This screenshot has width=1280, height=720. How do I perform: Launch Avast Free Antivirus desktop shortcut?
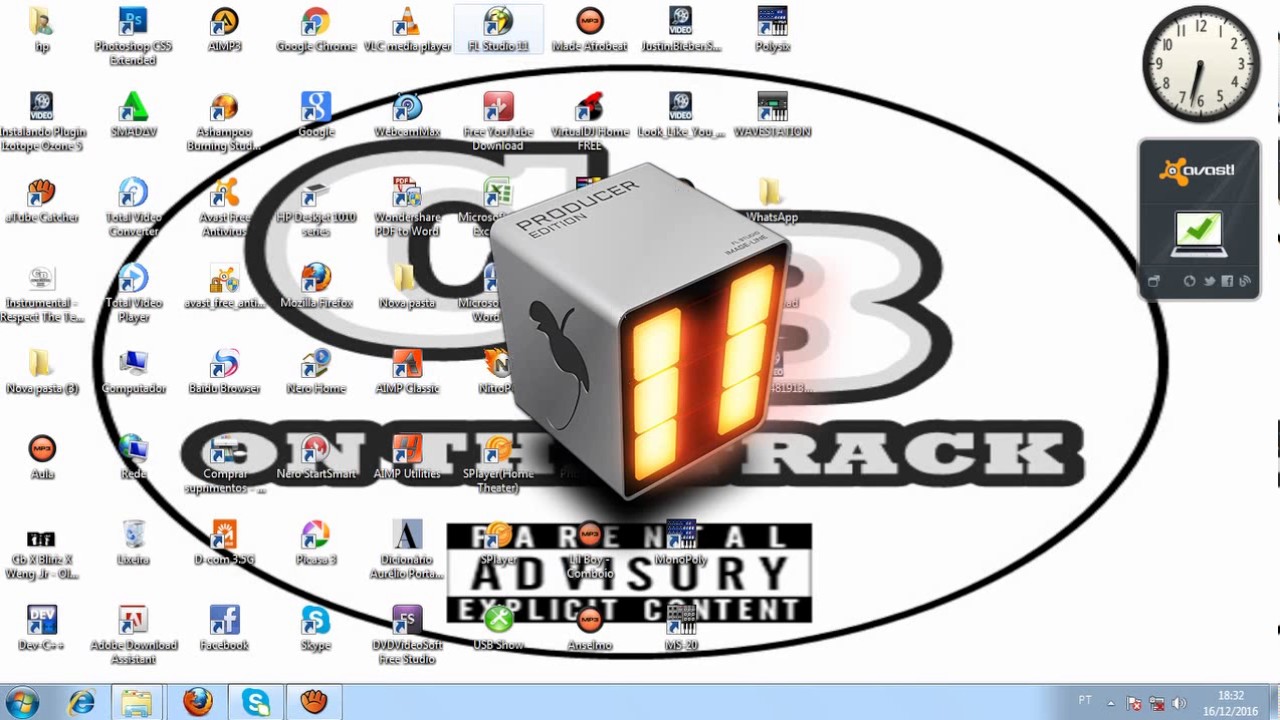click(224, 206)
